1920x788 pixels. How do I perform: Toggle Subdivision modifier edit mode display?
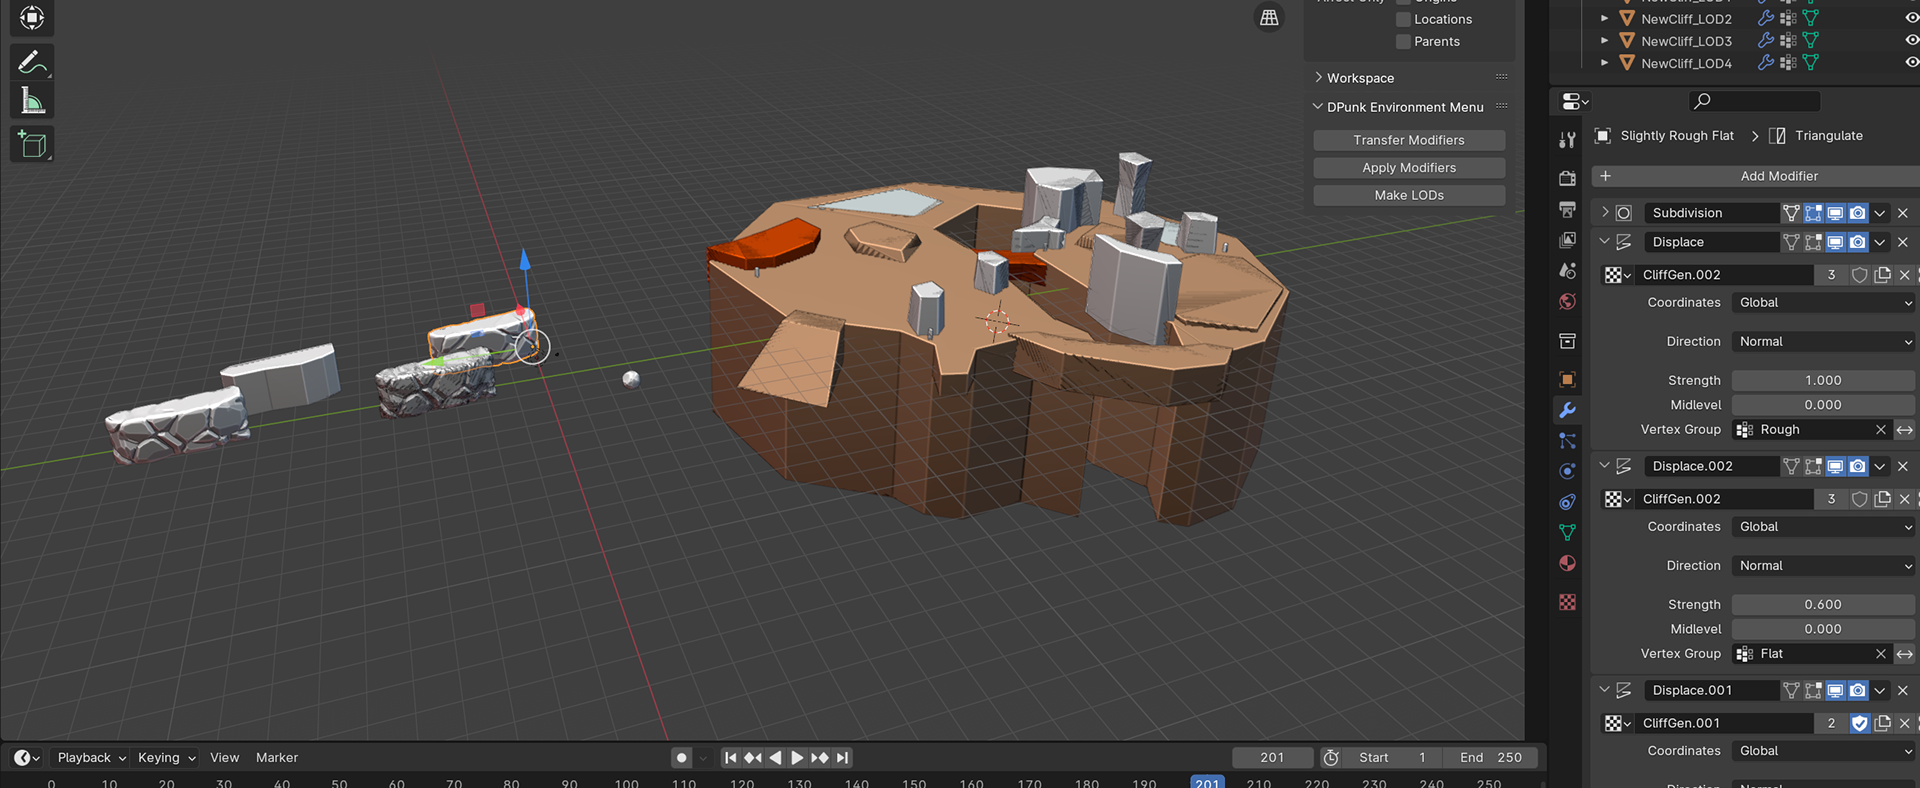coord(1813,213)
